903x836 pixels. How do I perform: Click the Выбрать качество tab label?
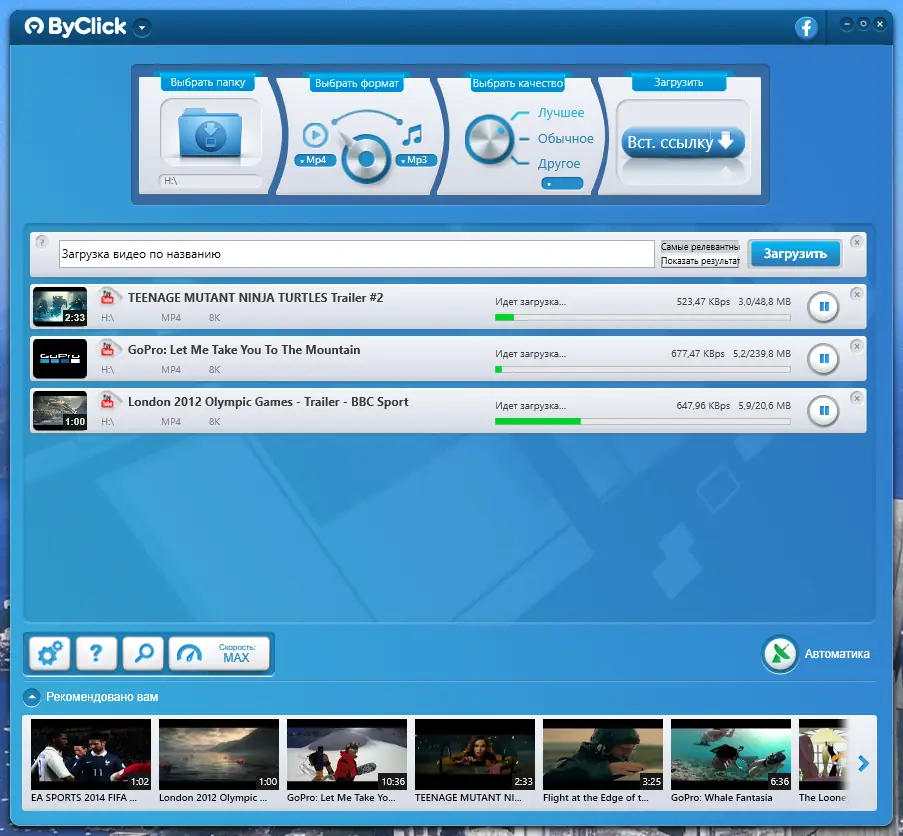coord(518,83)
